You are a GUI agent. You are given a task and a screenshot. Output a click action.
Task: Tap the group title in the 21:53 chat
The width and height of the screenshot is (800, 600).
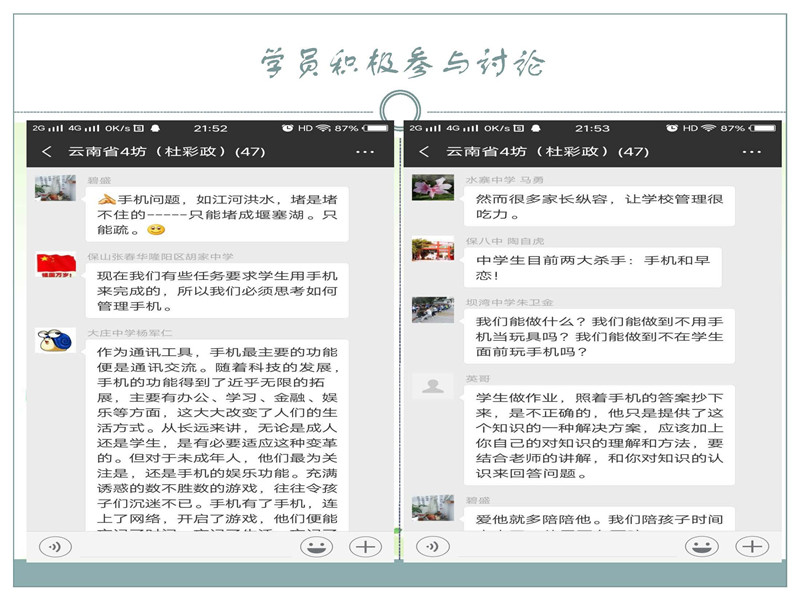coord(547,152)
